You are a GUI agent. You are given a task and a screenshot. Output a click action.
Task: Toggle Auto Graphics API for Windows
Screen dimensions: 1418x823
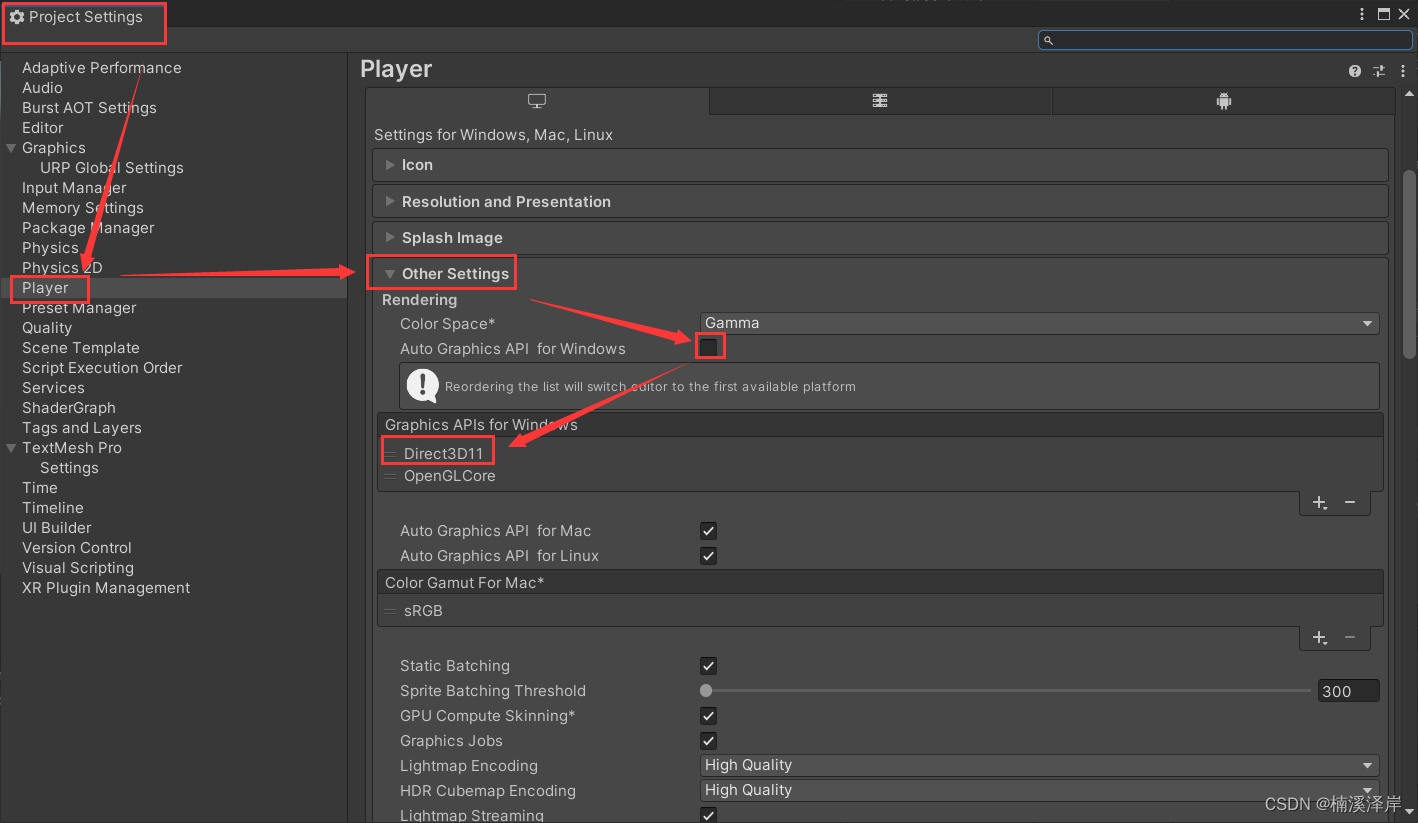[708, 348]
